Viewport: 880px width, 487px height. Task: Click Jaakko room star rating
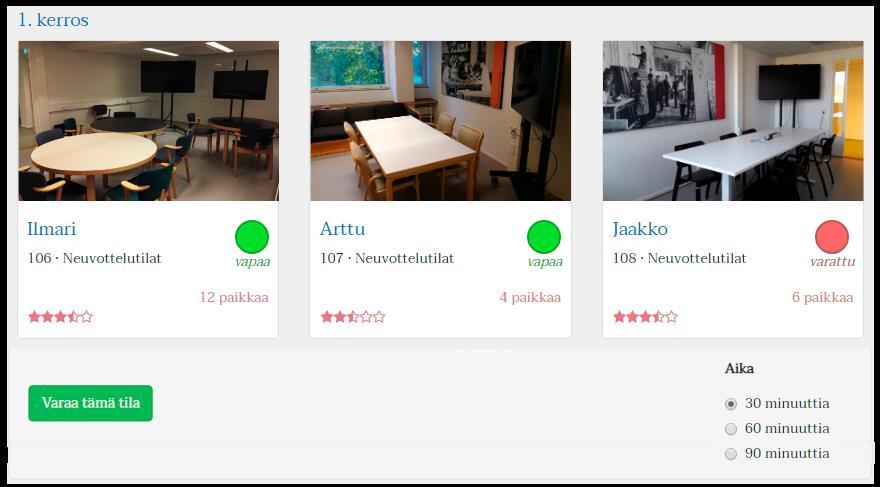tap(645, 317)
